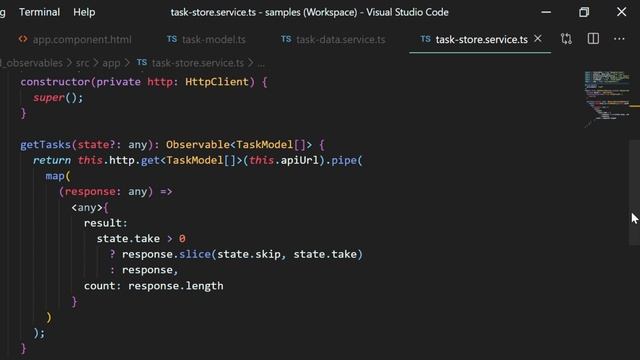Click the 'constructor' keyword in code
This screenshot has width=640, height=360.
(x=55, y=82)
